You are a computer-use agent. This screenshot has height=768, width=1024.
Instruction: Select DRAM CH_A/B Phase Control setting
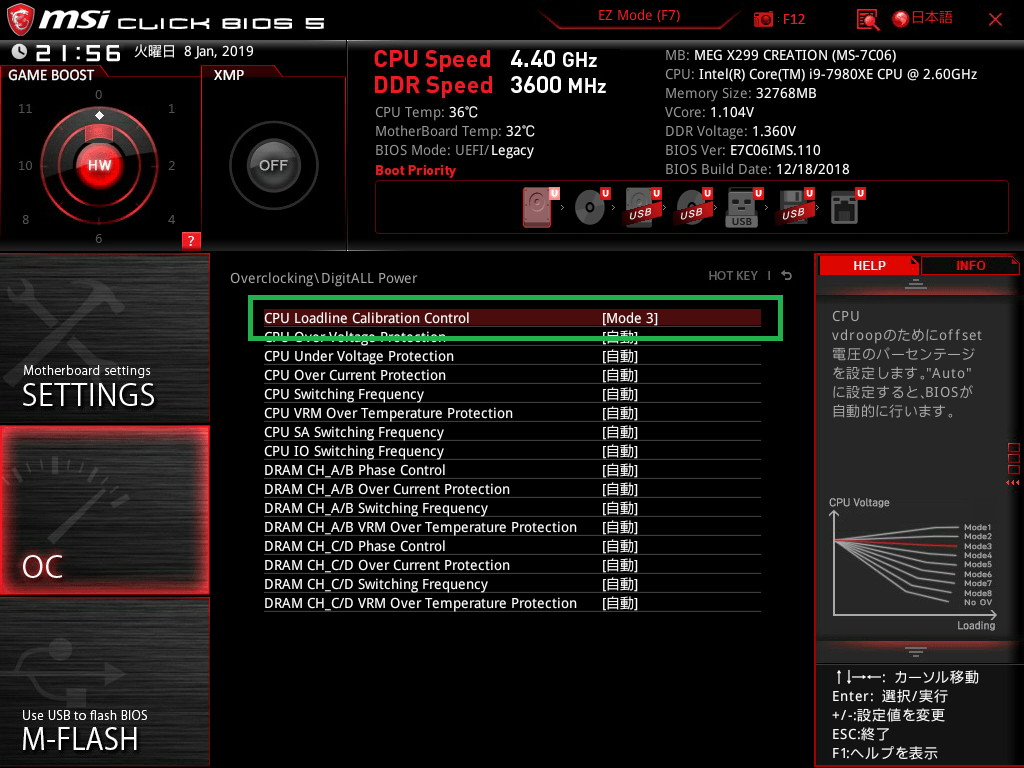tap(512, 470)
